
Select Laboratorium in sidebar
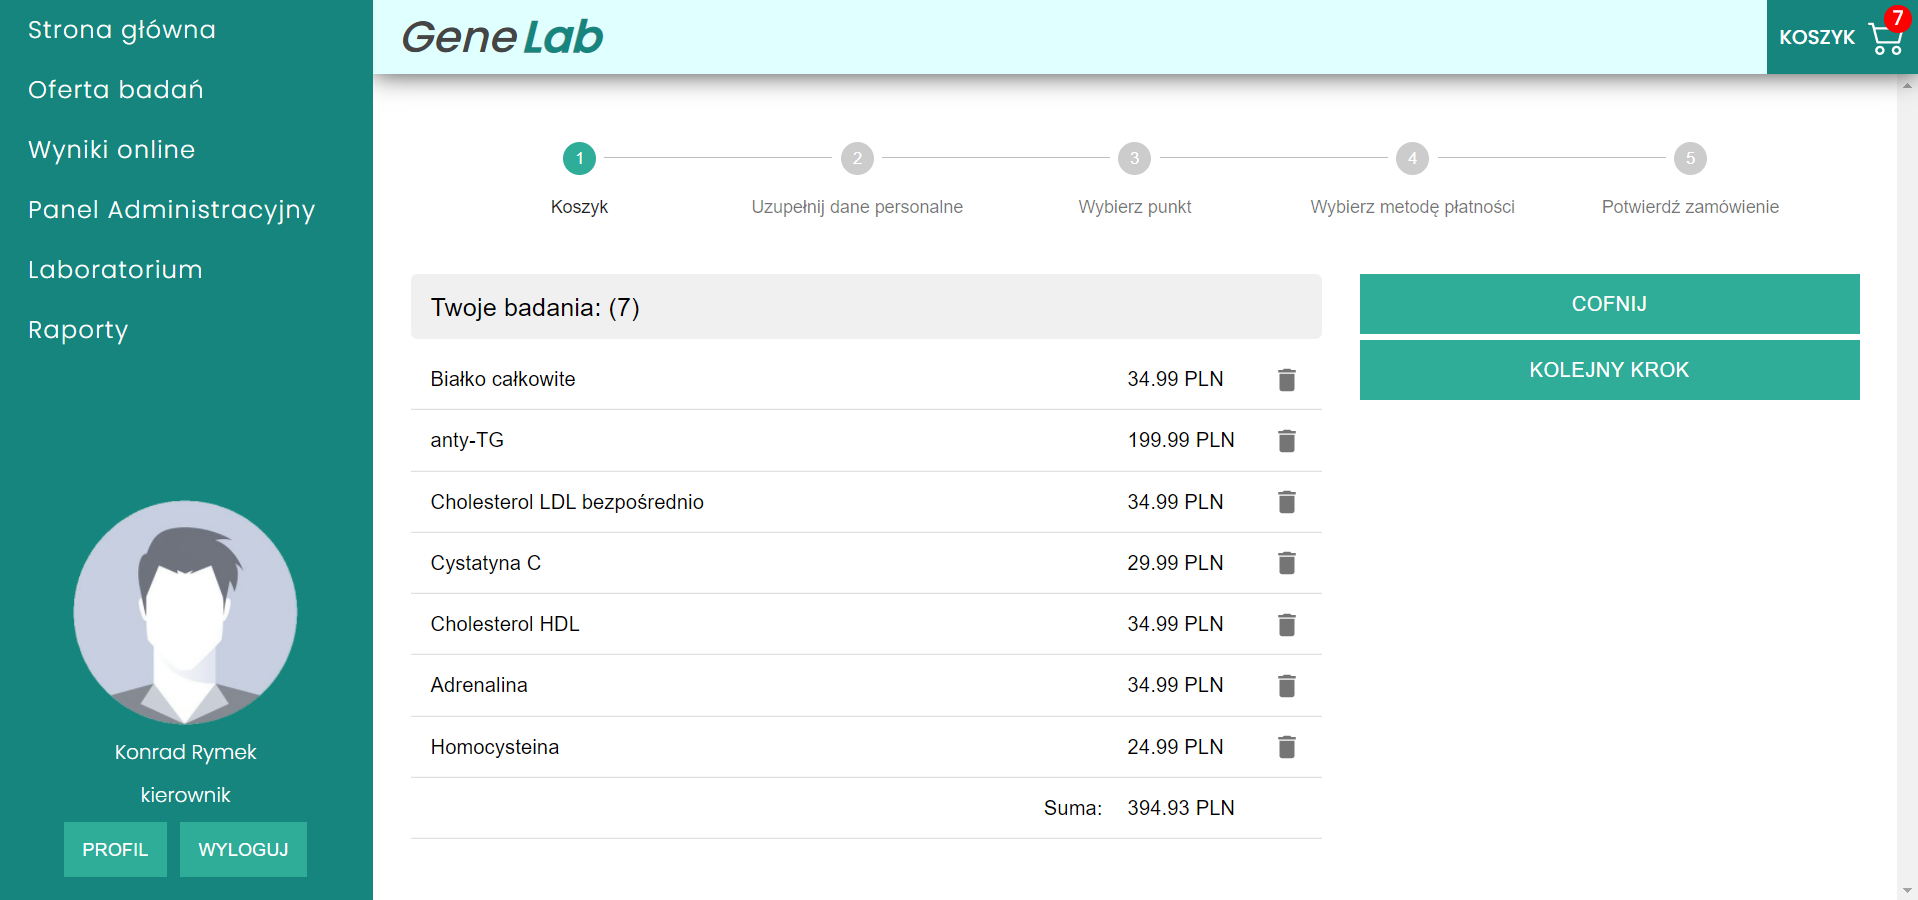pyautogui.click(x=115, y=270)
